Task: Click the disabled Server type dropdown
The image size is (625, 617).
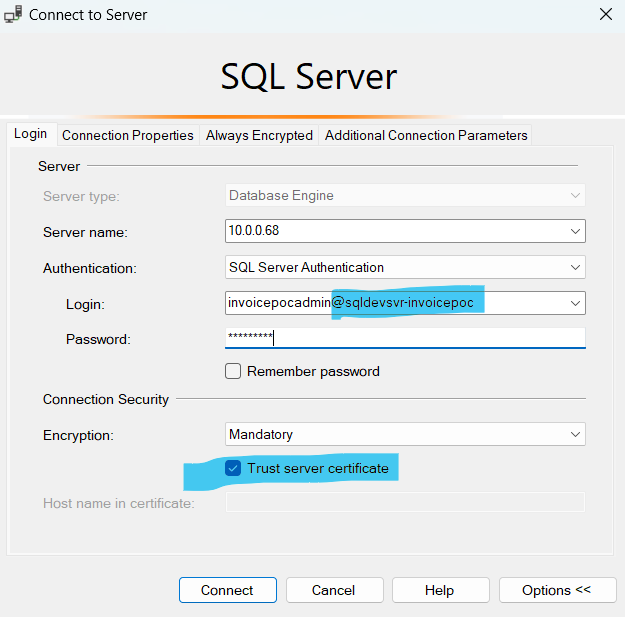Action: pyautogui.click(x=405, y=195)
